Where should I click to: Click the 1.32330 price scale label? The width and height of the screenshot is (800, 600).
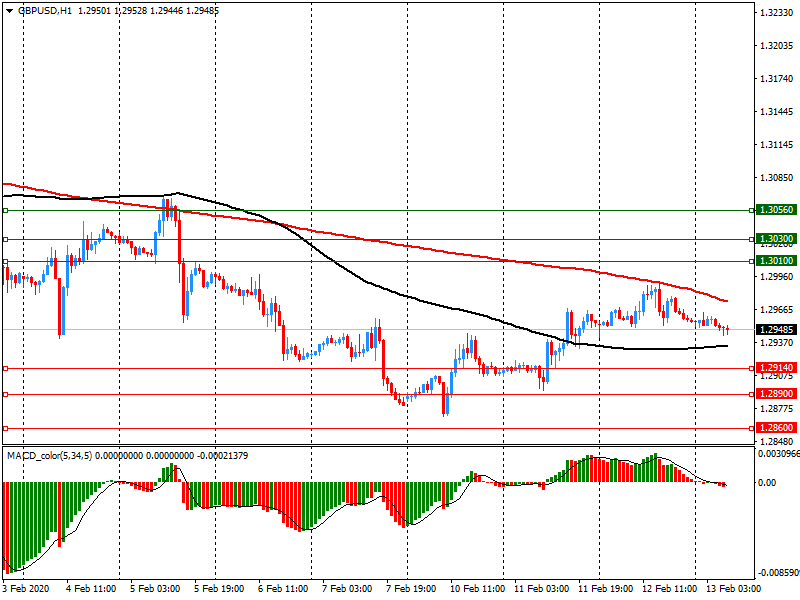(x=777, y=13)
